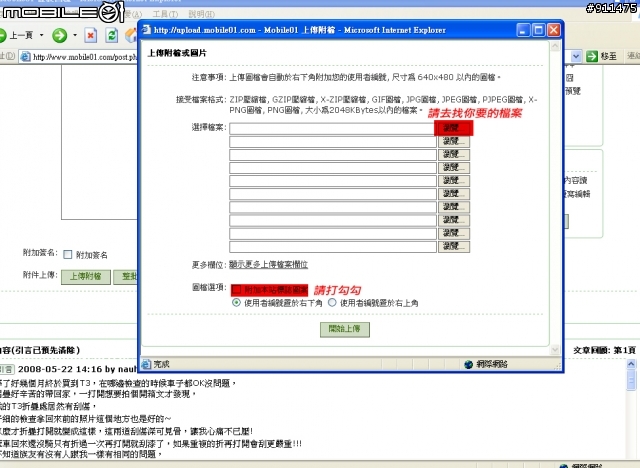Select 使用者編號置於右下角 radio button
The height and width of the screenshot is (468, 640).
point(236,303)
